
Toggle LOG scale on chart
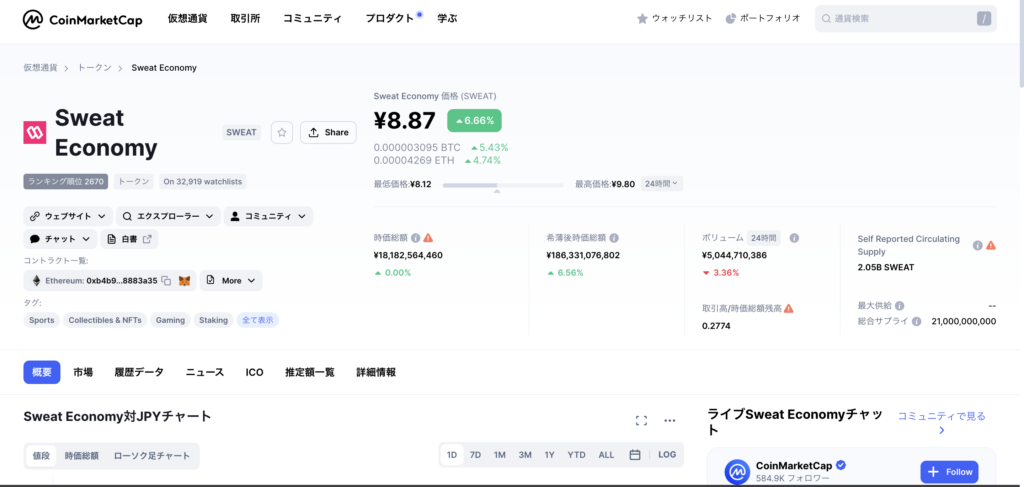(x=667, y=454)
